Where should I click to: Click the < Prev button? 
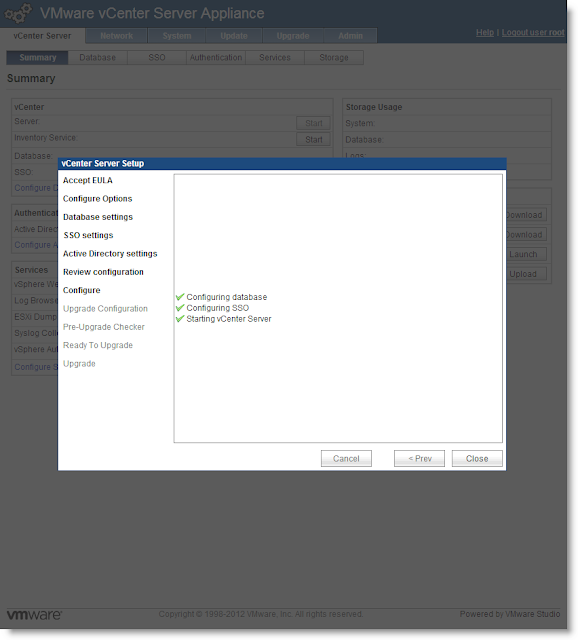[x=419, y=458]
